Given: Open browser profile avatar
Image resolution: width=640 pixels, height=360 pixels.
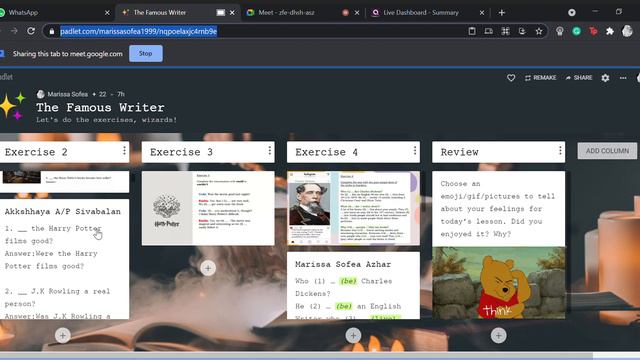Looking at the screenshot, I should pyautogui.click(x=627, y=31).
